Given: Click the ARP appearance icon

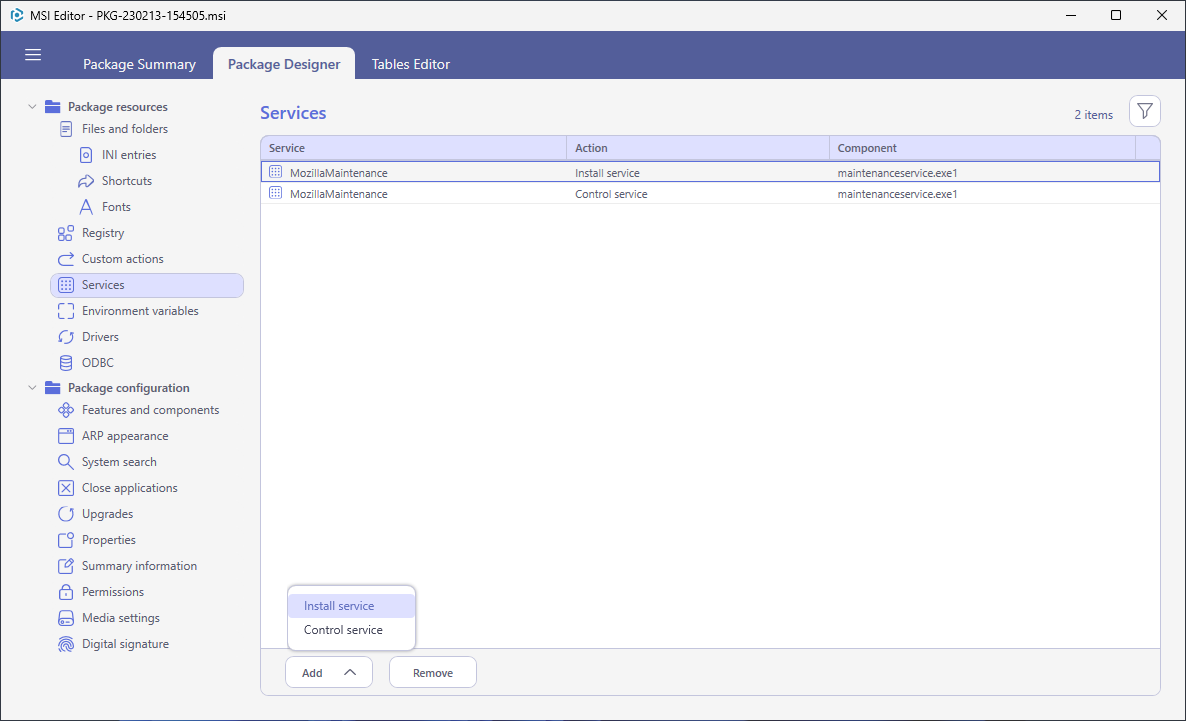Looking at the screenshot, I should click(x=66, y=436).
